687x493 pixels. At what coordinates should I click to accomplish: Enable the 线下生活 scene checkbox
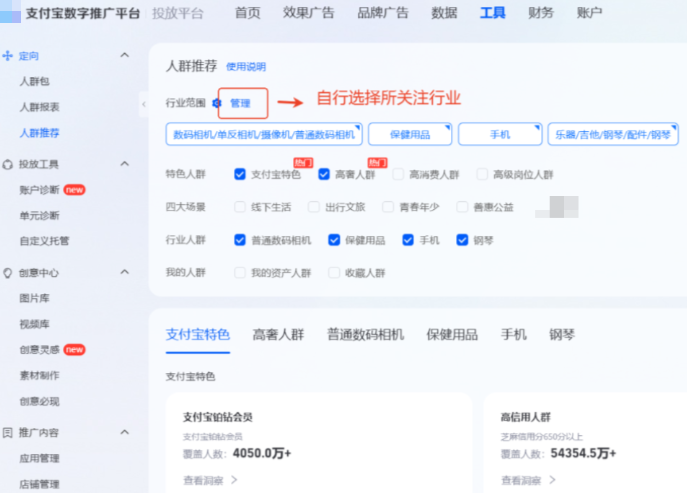click(x=240, y=207)
